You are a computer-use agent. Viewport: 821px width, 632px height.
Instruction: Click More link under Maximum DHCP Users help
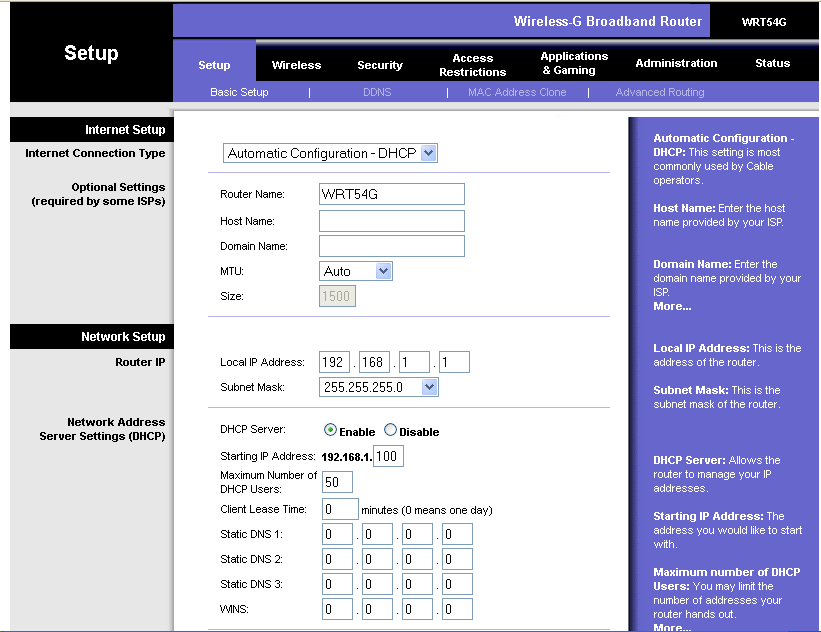[672, 627]
